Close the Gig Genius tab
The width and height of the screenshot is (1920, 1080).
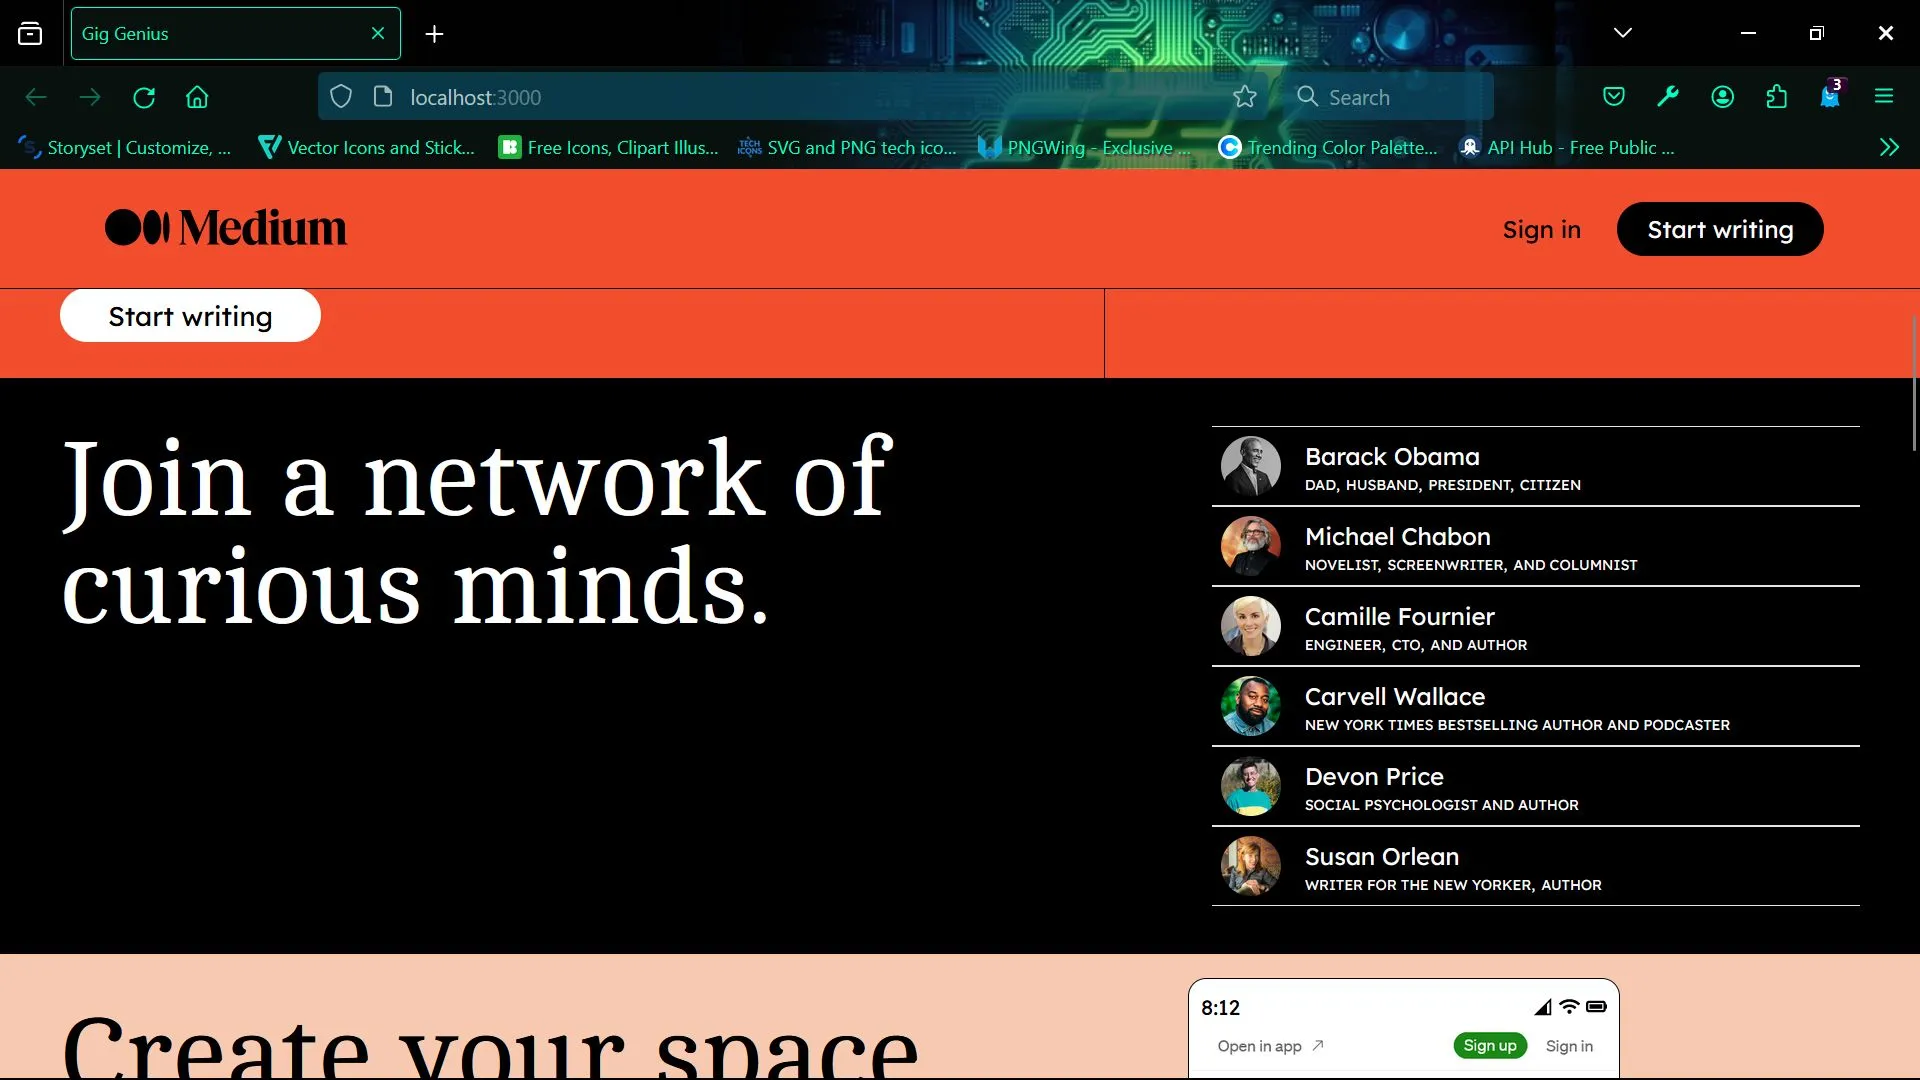(x=378, y=33)
